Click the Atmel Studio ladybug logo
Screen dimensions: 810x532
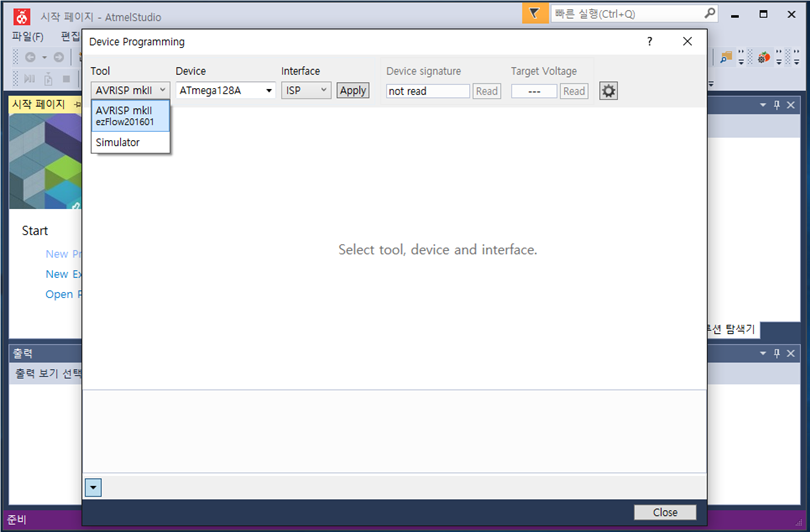pos(22,17)
